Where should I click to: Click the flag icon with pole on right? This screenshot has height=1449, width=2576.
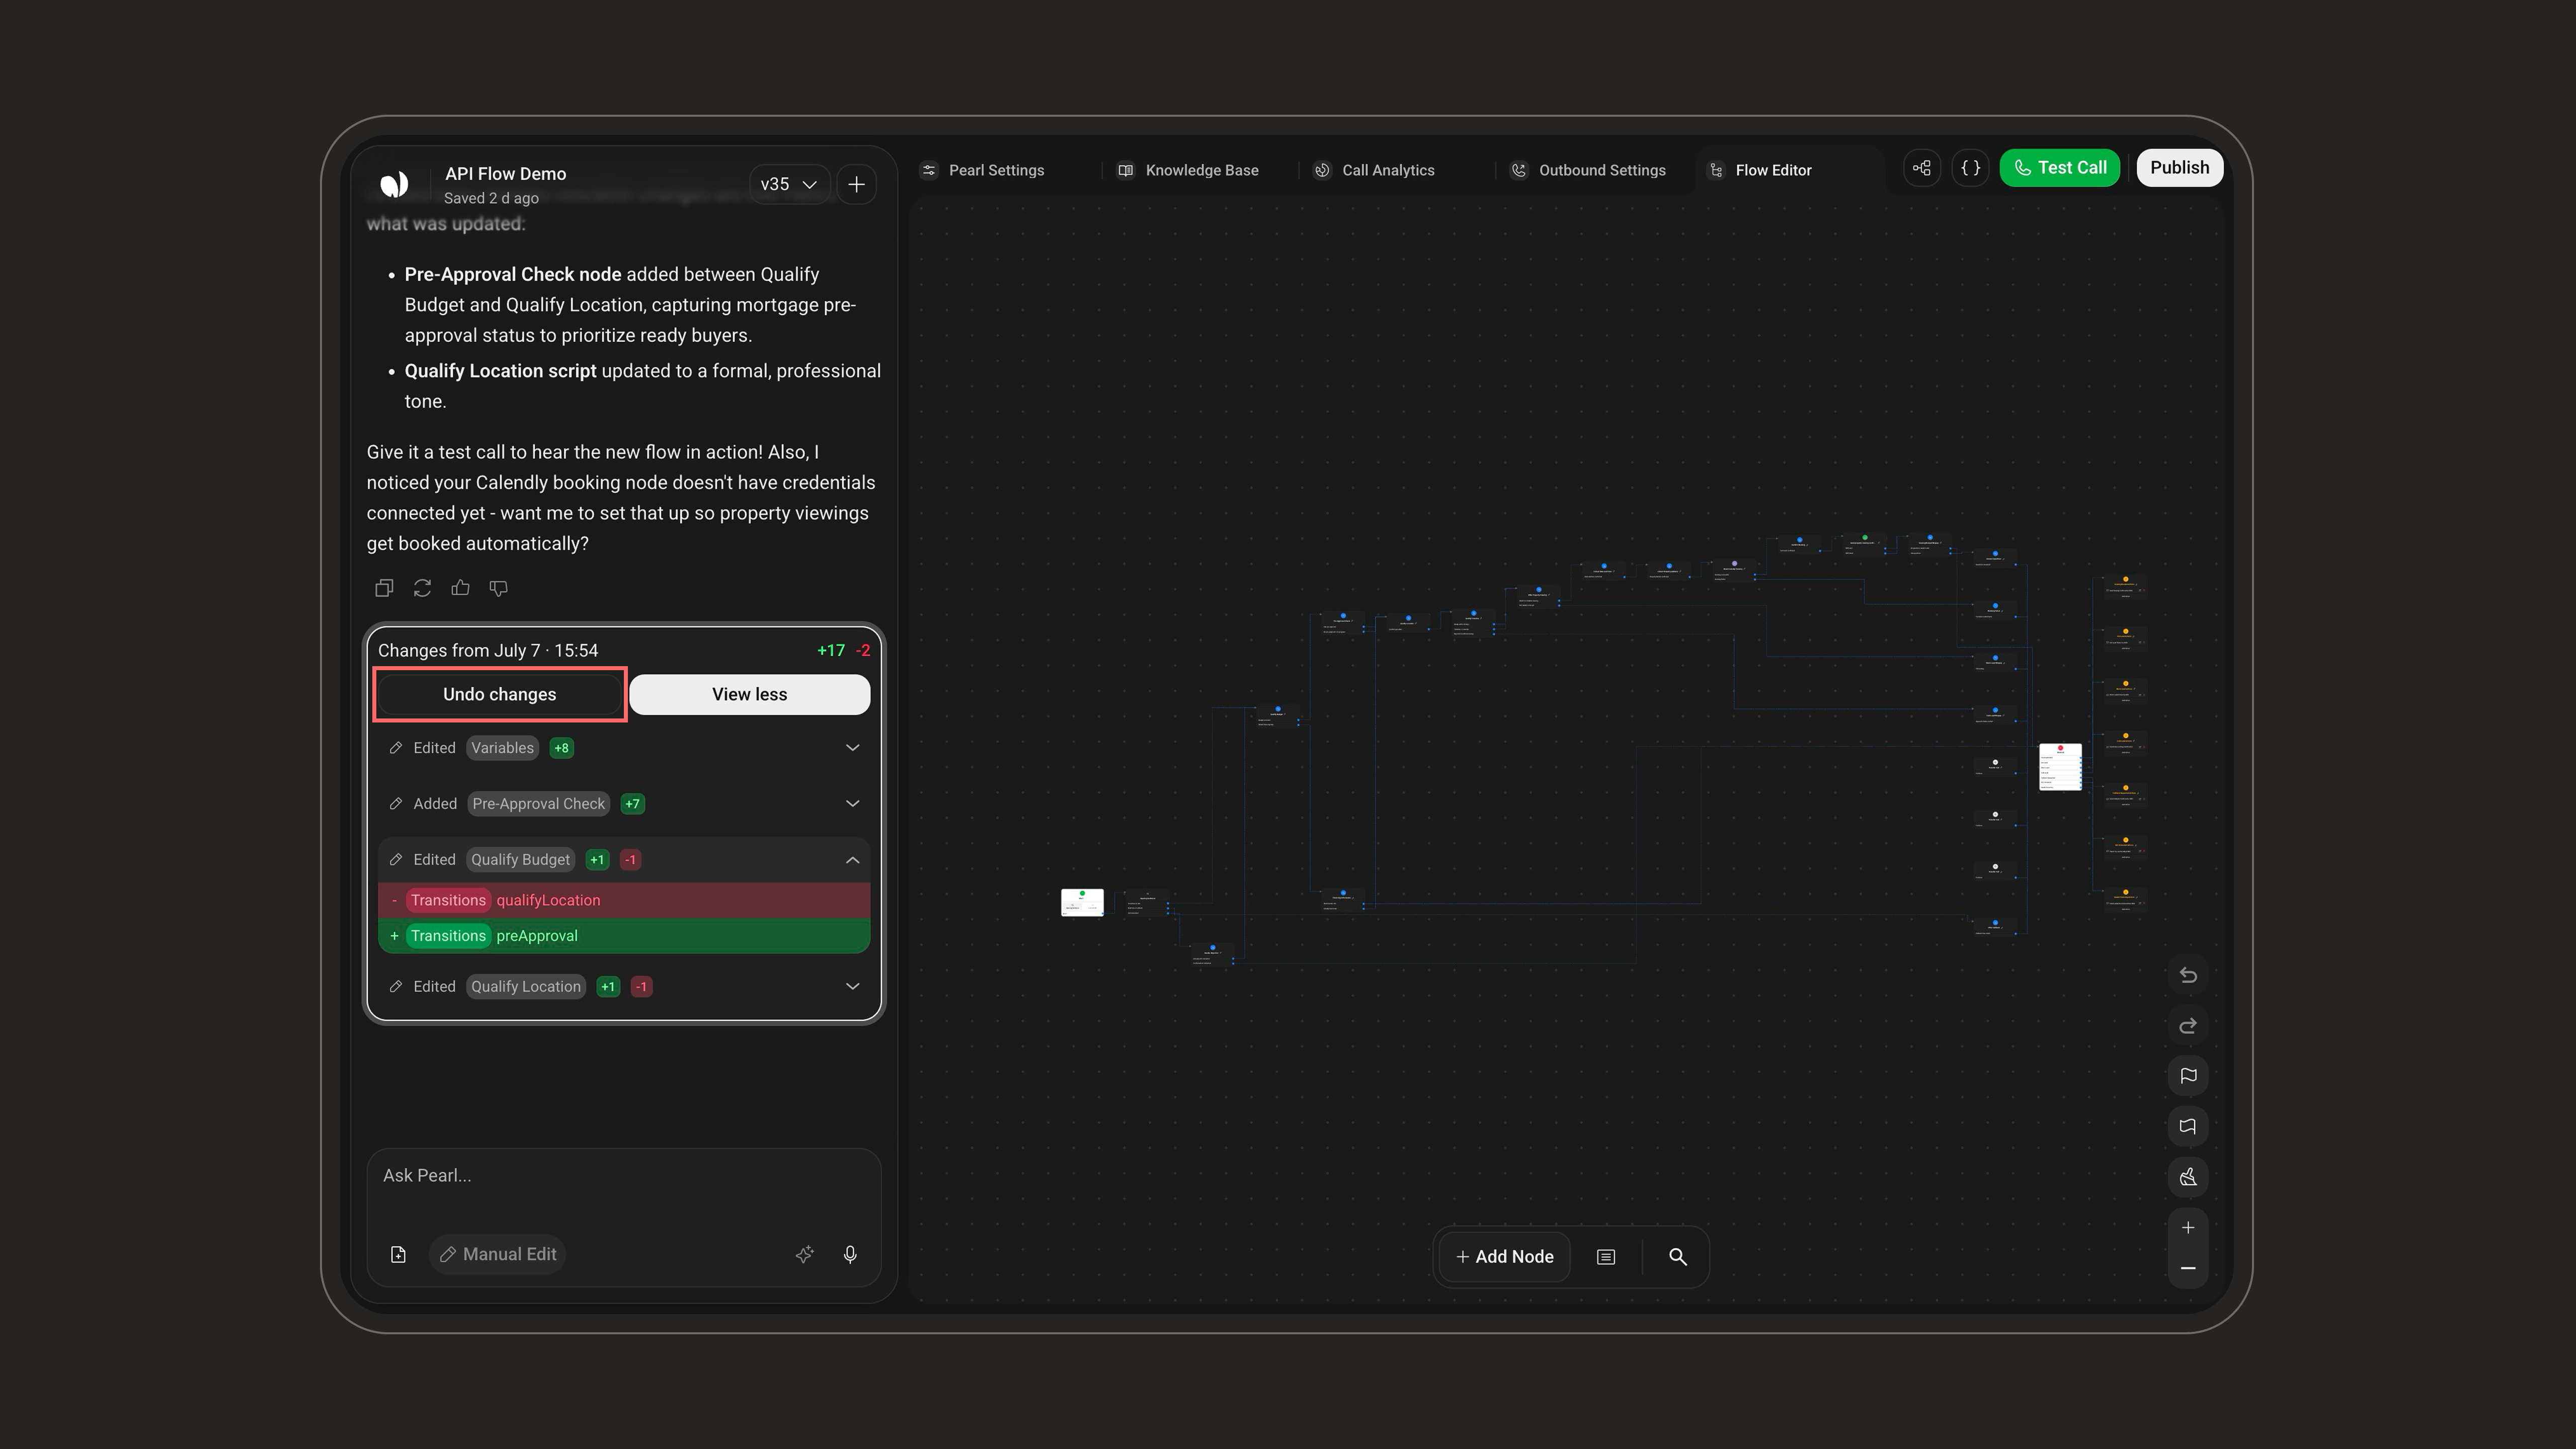click(2188, 1127)
